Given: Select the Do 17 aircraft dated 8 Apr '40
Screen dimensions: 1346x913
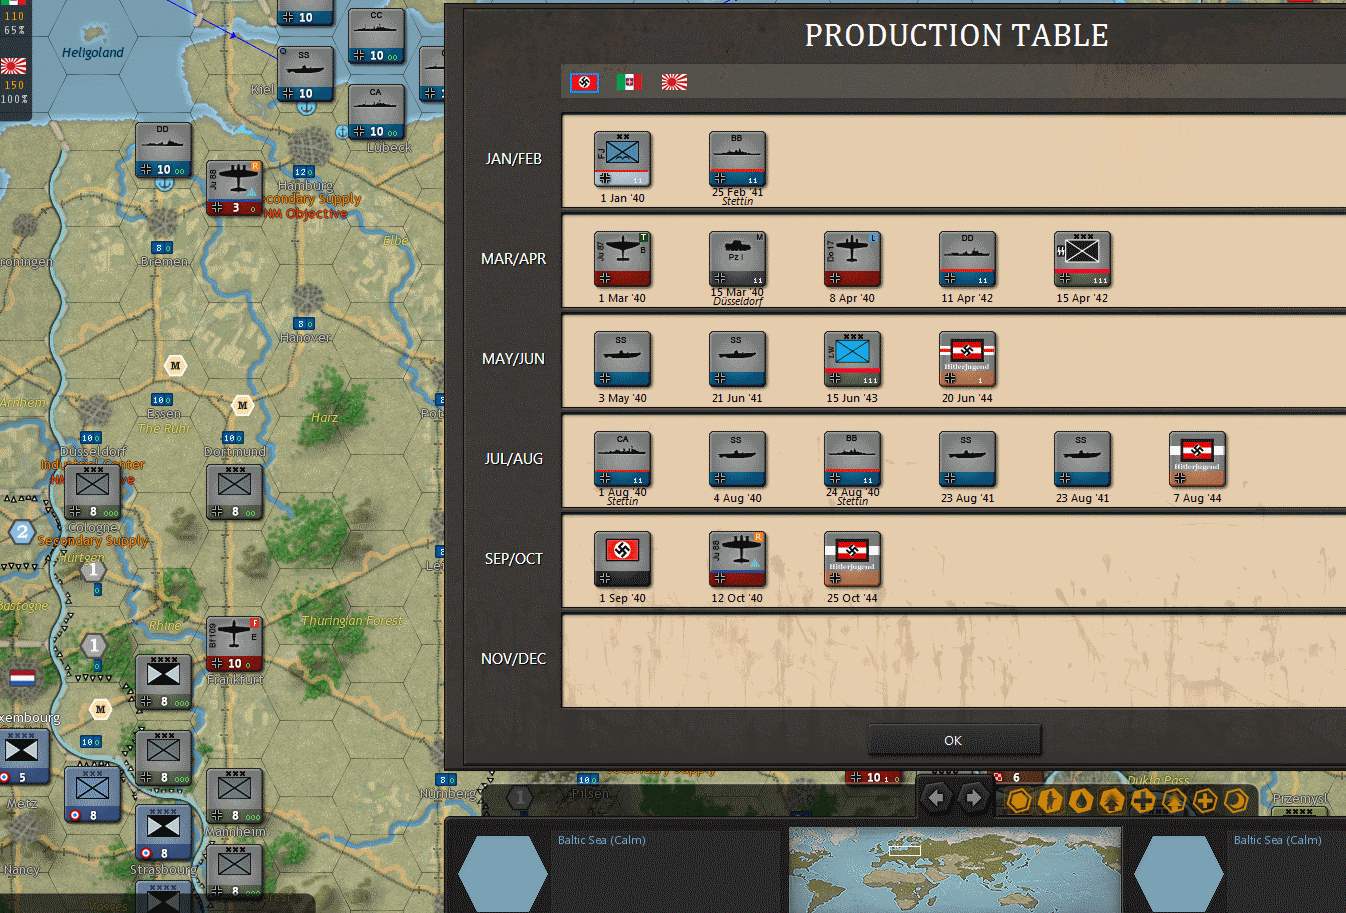Looking at the screenshot, I should 852,260.
